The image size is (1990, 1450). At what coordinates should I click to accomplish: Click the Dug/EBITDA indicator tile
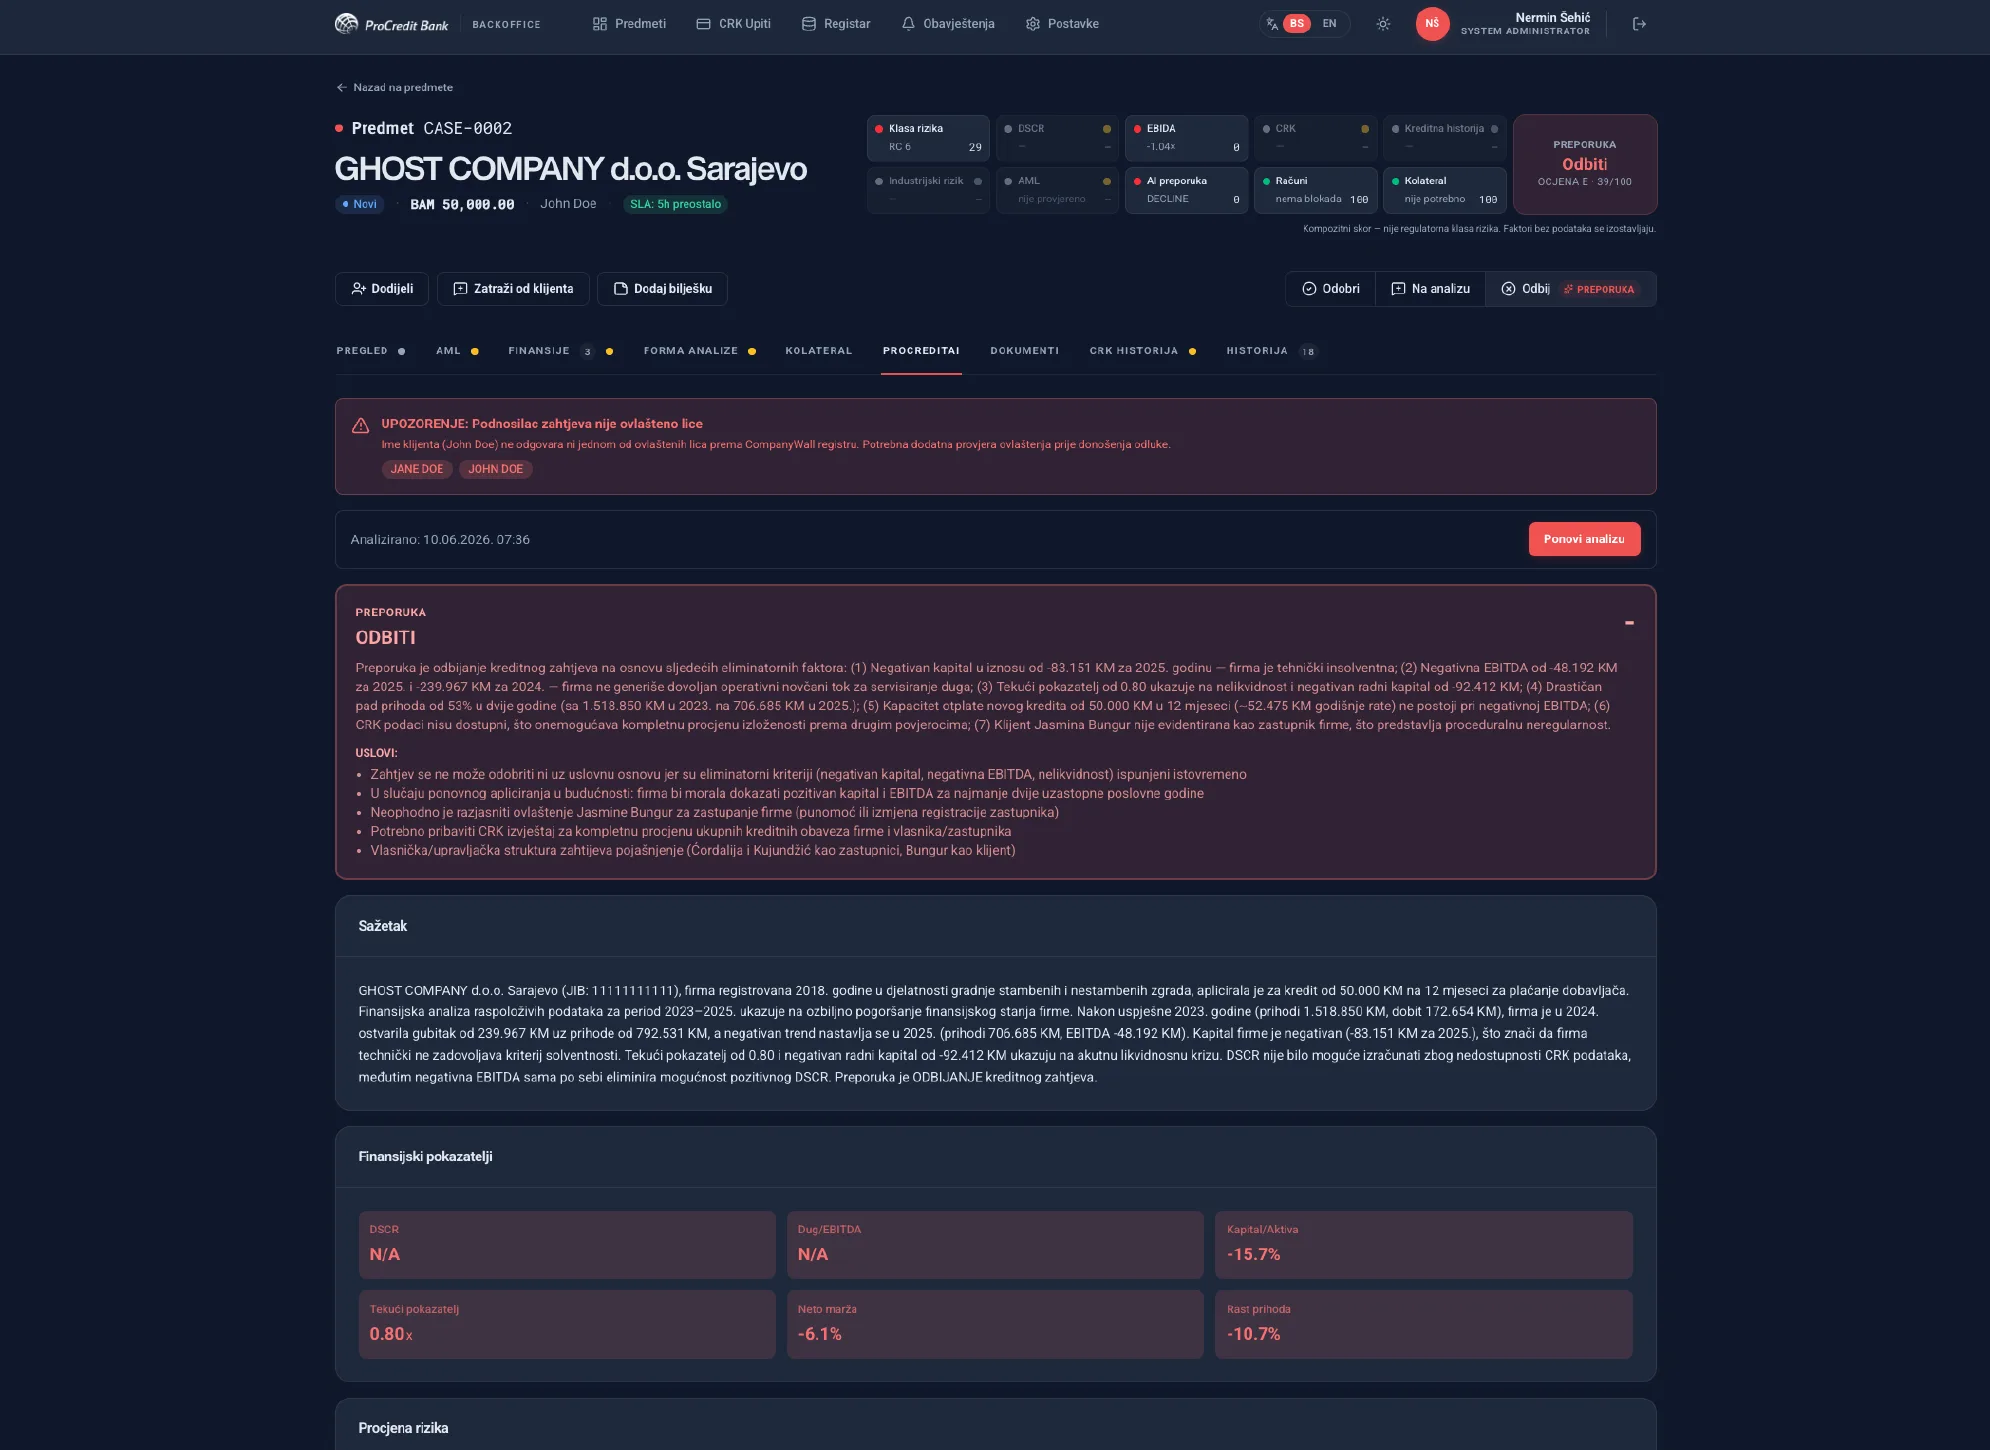[995, 1245]
